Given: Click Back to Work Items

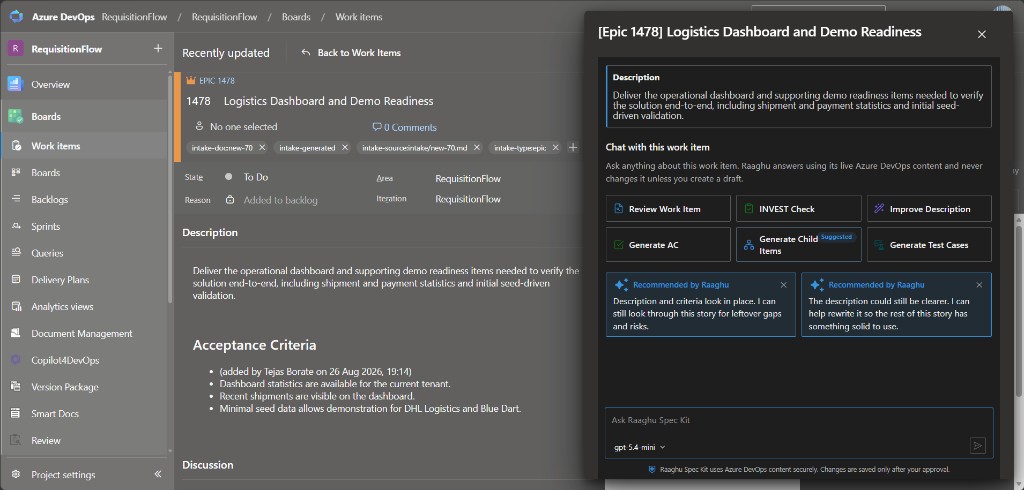Looking at the screenshot, I should 351,53.
